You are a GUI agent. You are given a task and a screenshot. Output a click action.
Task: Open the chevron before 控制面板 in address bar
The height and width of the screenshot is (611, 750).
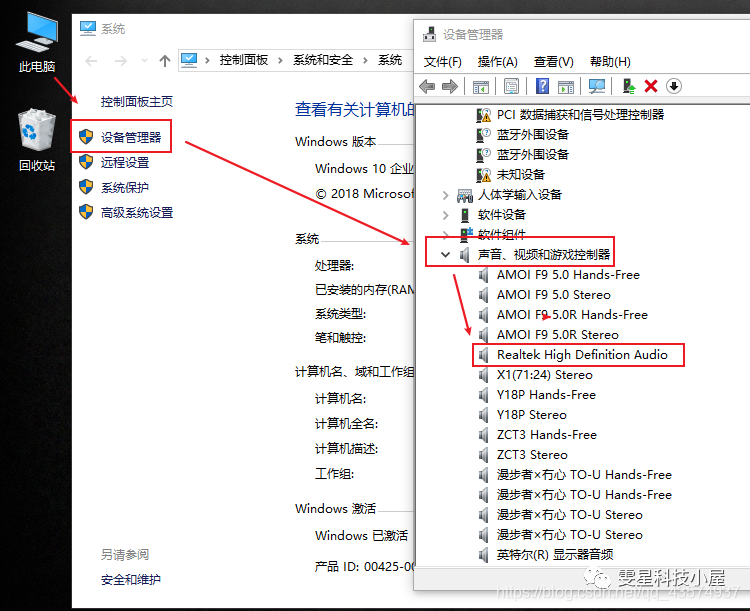tap(208, 60)
